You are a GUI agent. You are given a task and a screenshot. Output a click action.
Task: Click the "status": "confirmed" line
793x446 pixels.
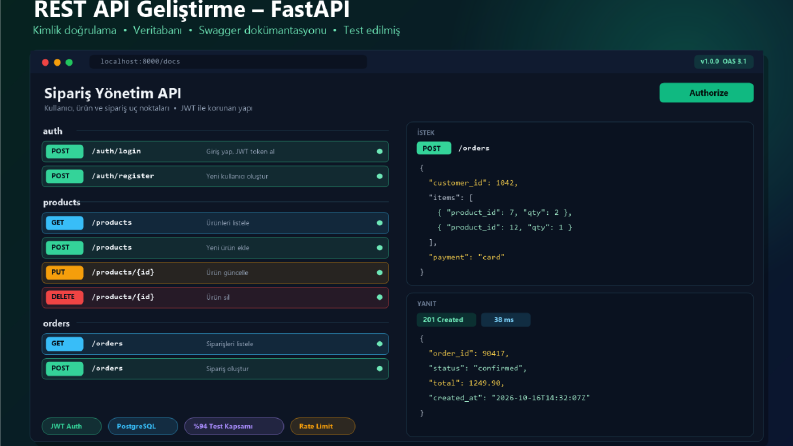pos(477,368)
